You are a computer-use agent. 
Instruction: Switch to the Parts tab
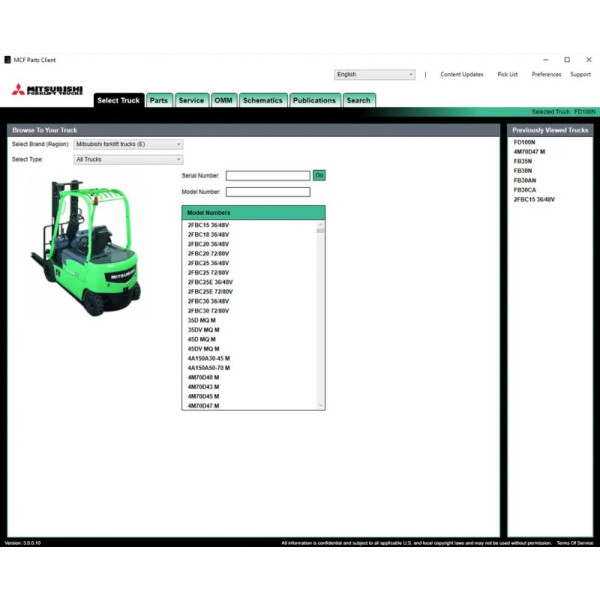[159, 100]
